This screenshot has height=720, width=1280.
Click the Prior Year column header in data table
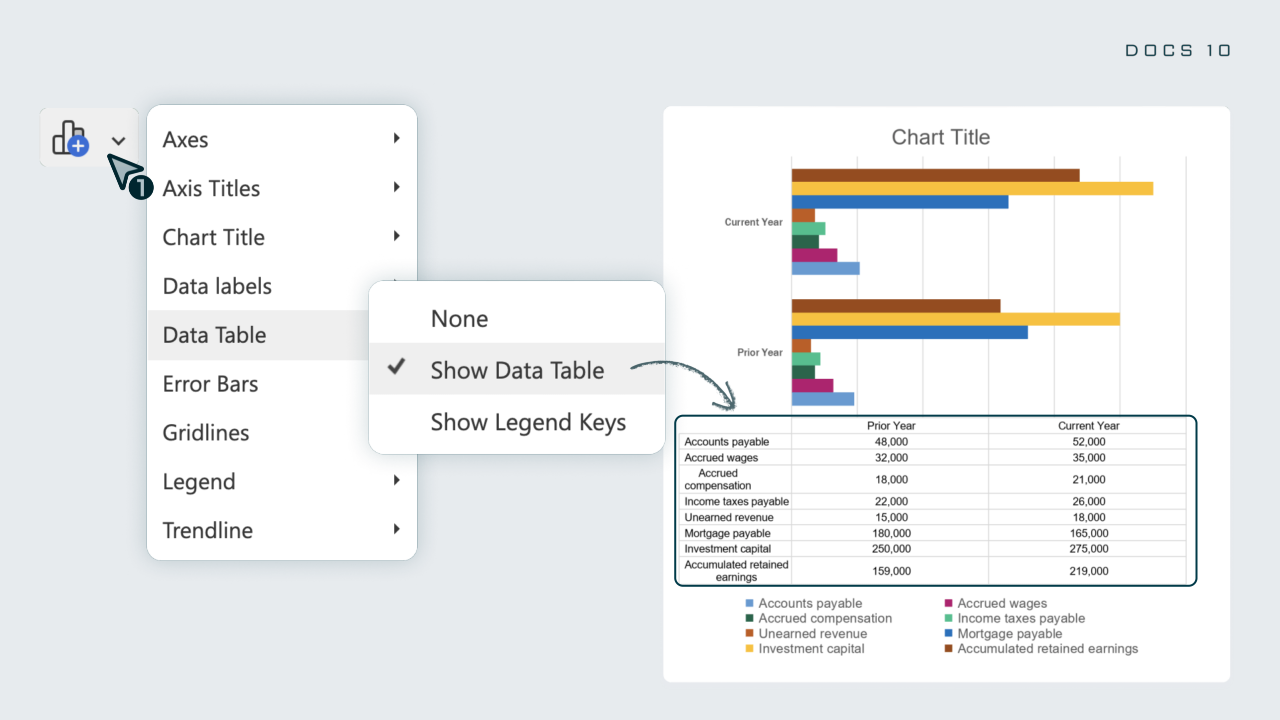coord(891,425)
